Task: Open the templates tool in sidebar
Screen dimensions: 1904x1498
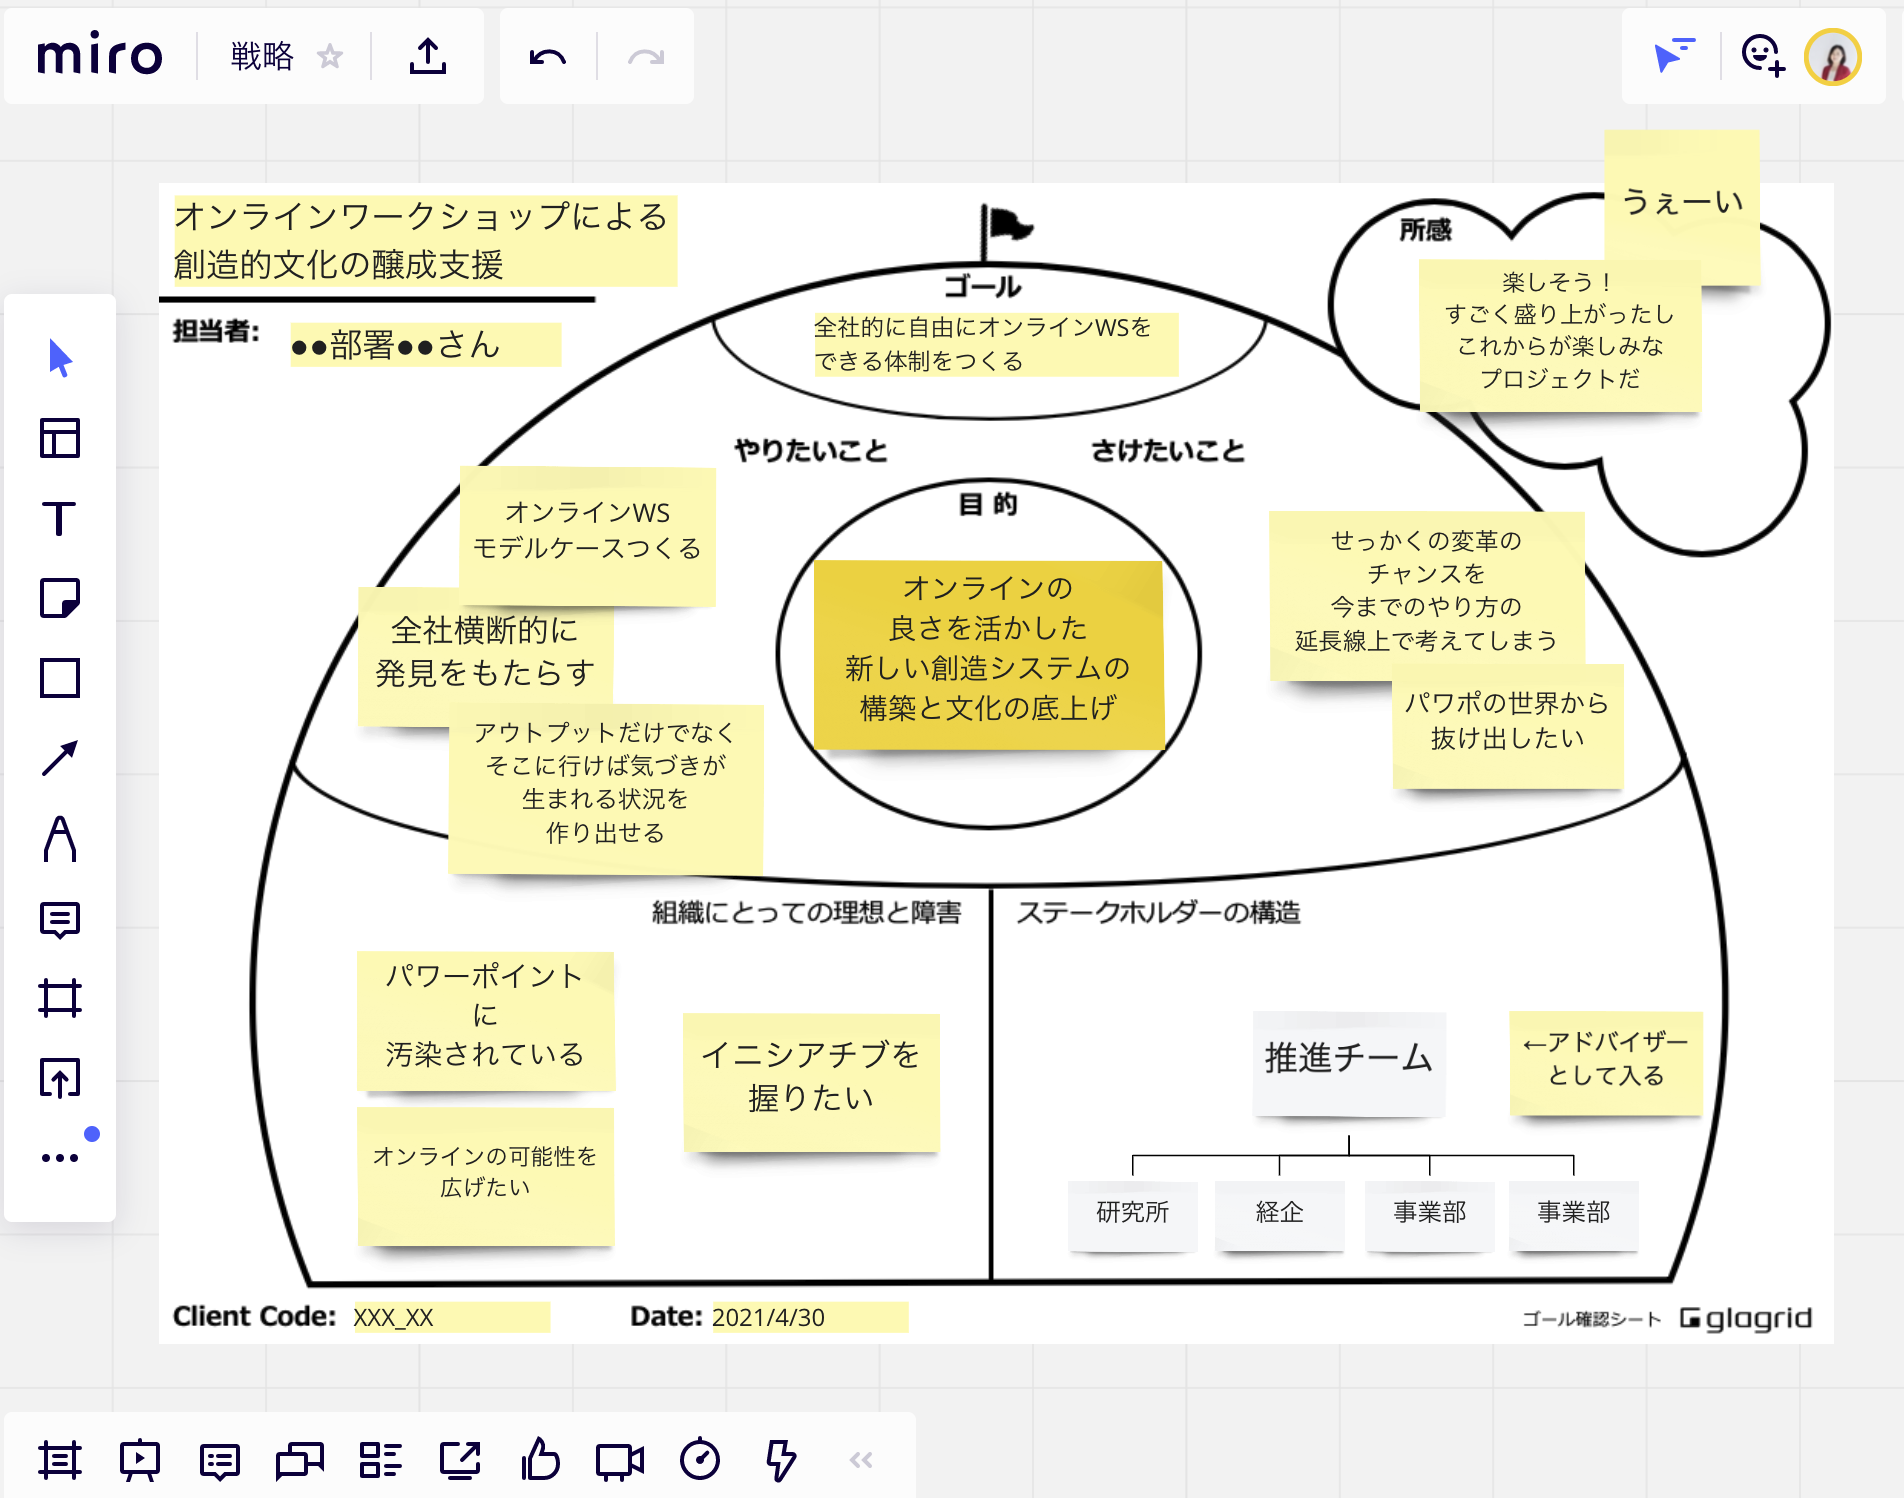Action: click(x=60, y=438)
